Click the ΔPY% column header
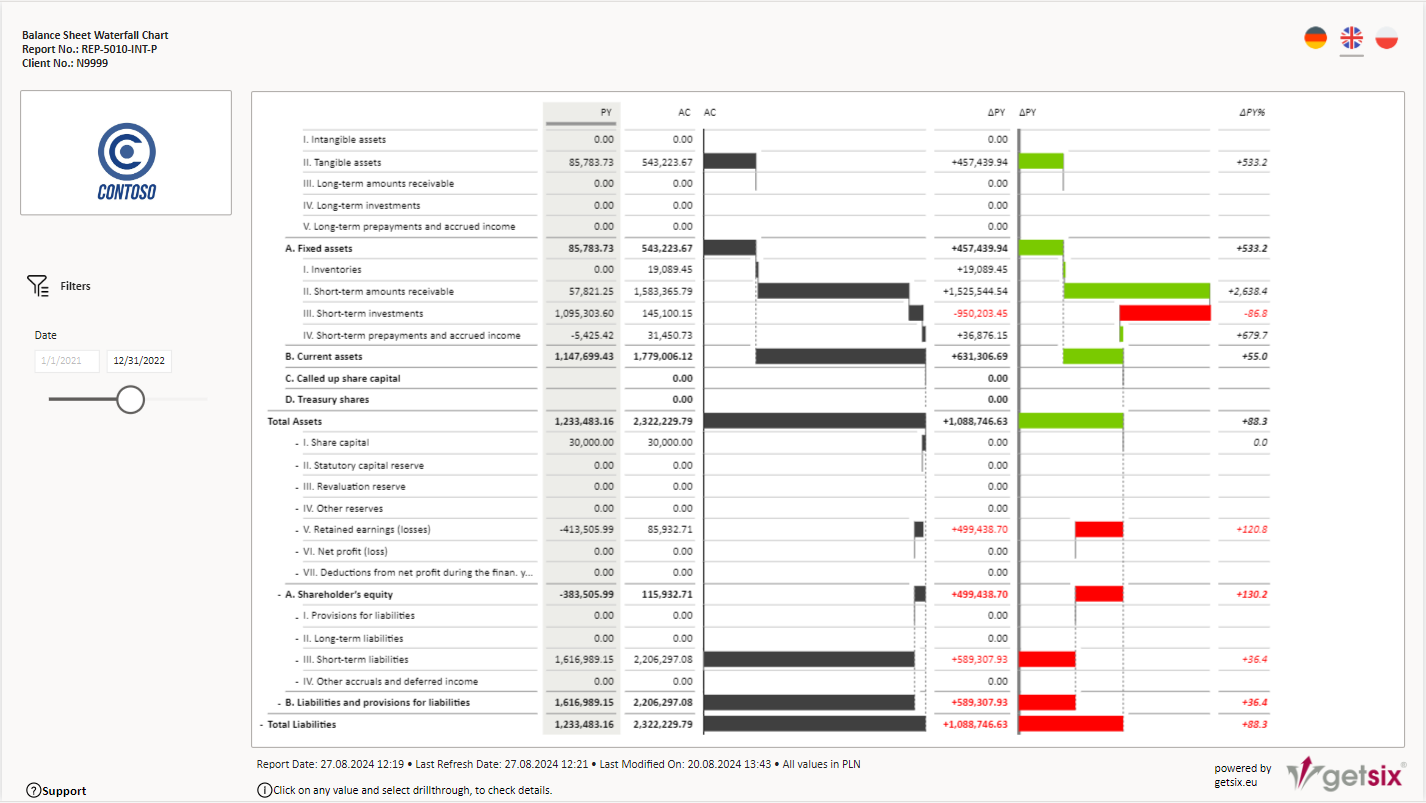 (1252, 112)
